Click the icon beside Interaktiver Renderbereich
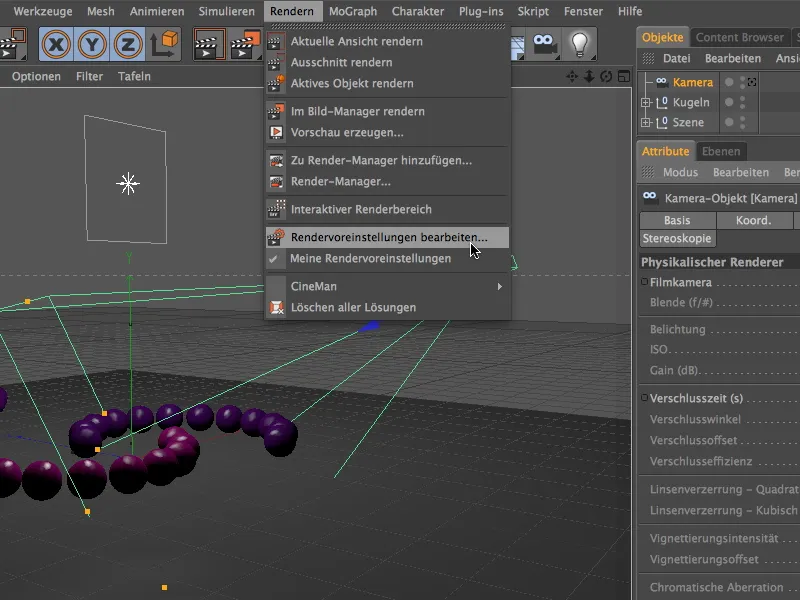 click(x=276, y=209)
